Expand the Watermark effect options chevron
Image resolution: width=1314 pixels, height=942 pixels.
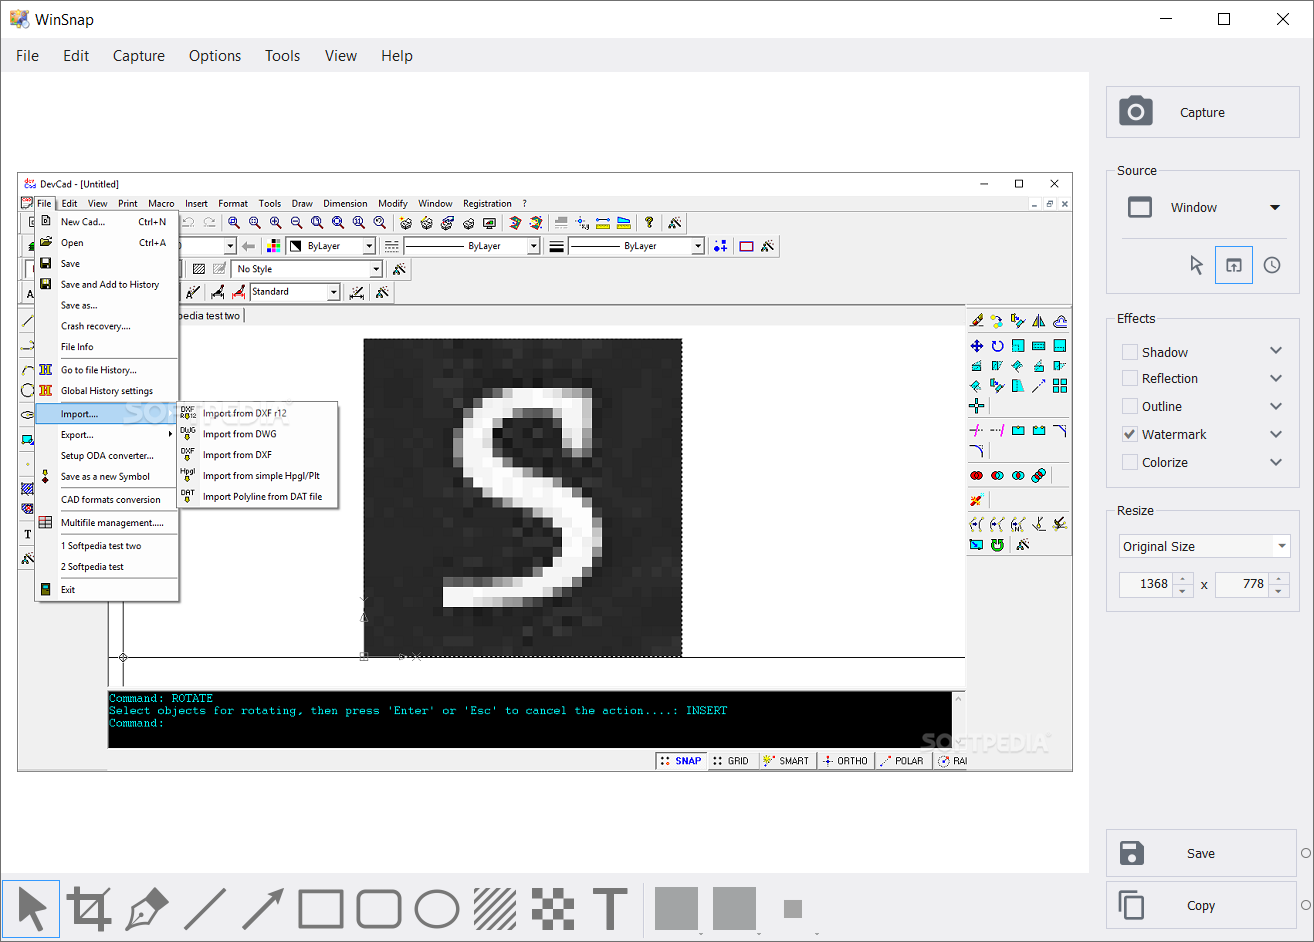click(1276, 434)
